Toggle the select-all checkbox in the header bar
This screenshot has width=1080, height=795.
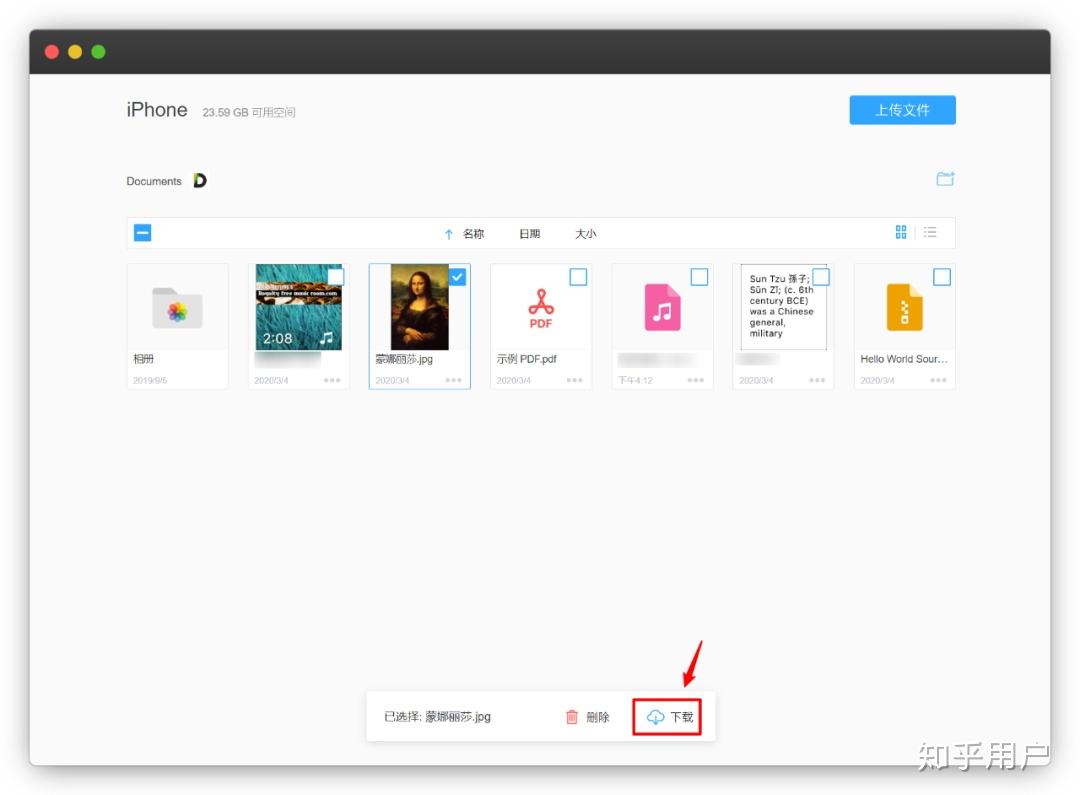pyautogui.click(x=143, y=233)
